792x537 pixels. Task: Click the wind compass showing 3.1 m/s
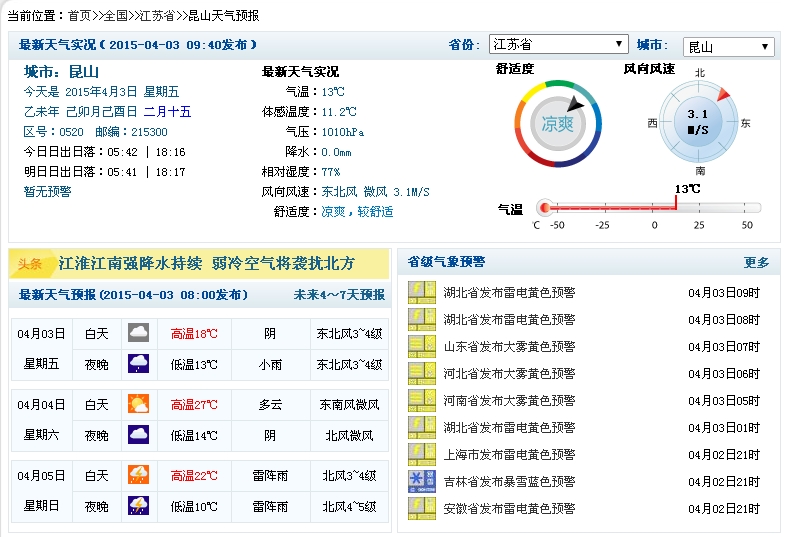(698, 122)
